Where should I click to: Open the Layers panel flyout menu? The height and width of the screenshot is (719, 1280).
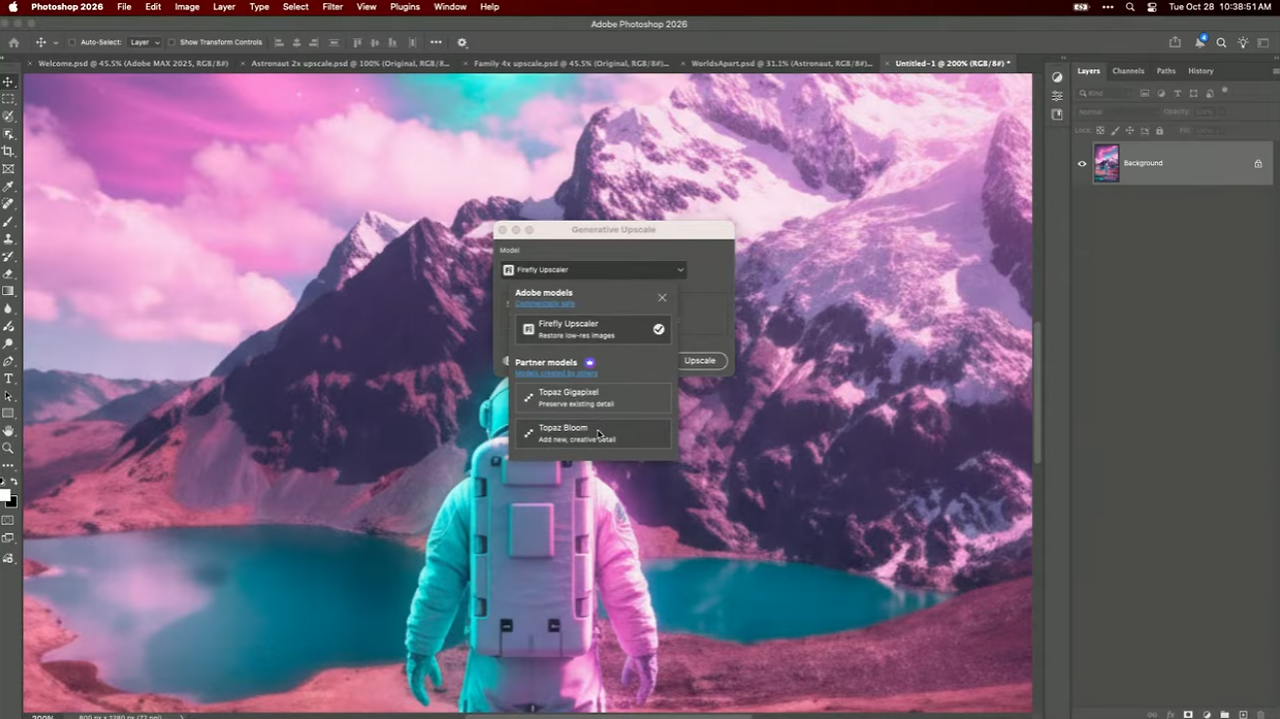[x=1275, y=71]
